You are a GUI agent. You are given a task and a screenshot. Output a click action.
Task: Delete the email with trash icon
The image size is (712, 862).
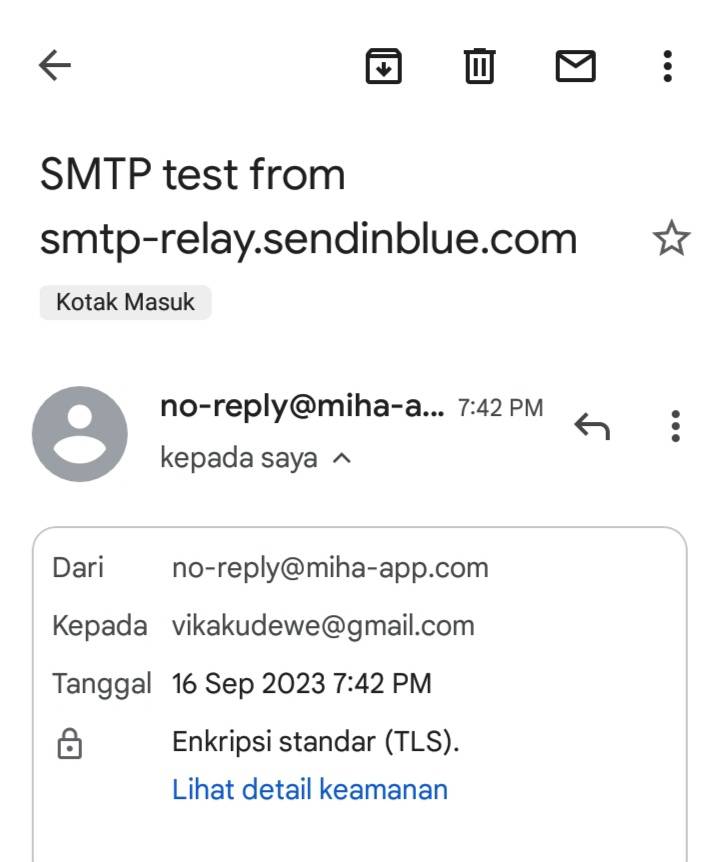[479, 66]
